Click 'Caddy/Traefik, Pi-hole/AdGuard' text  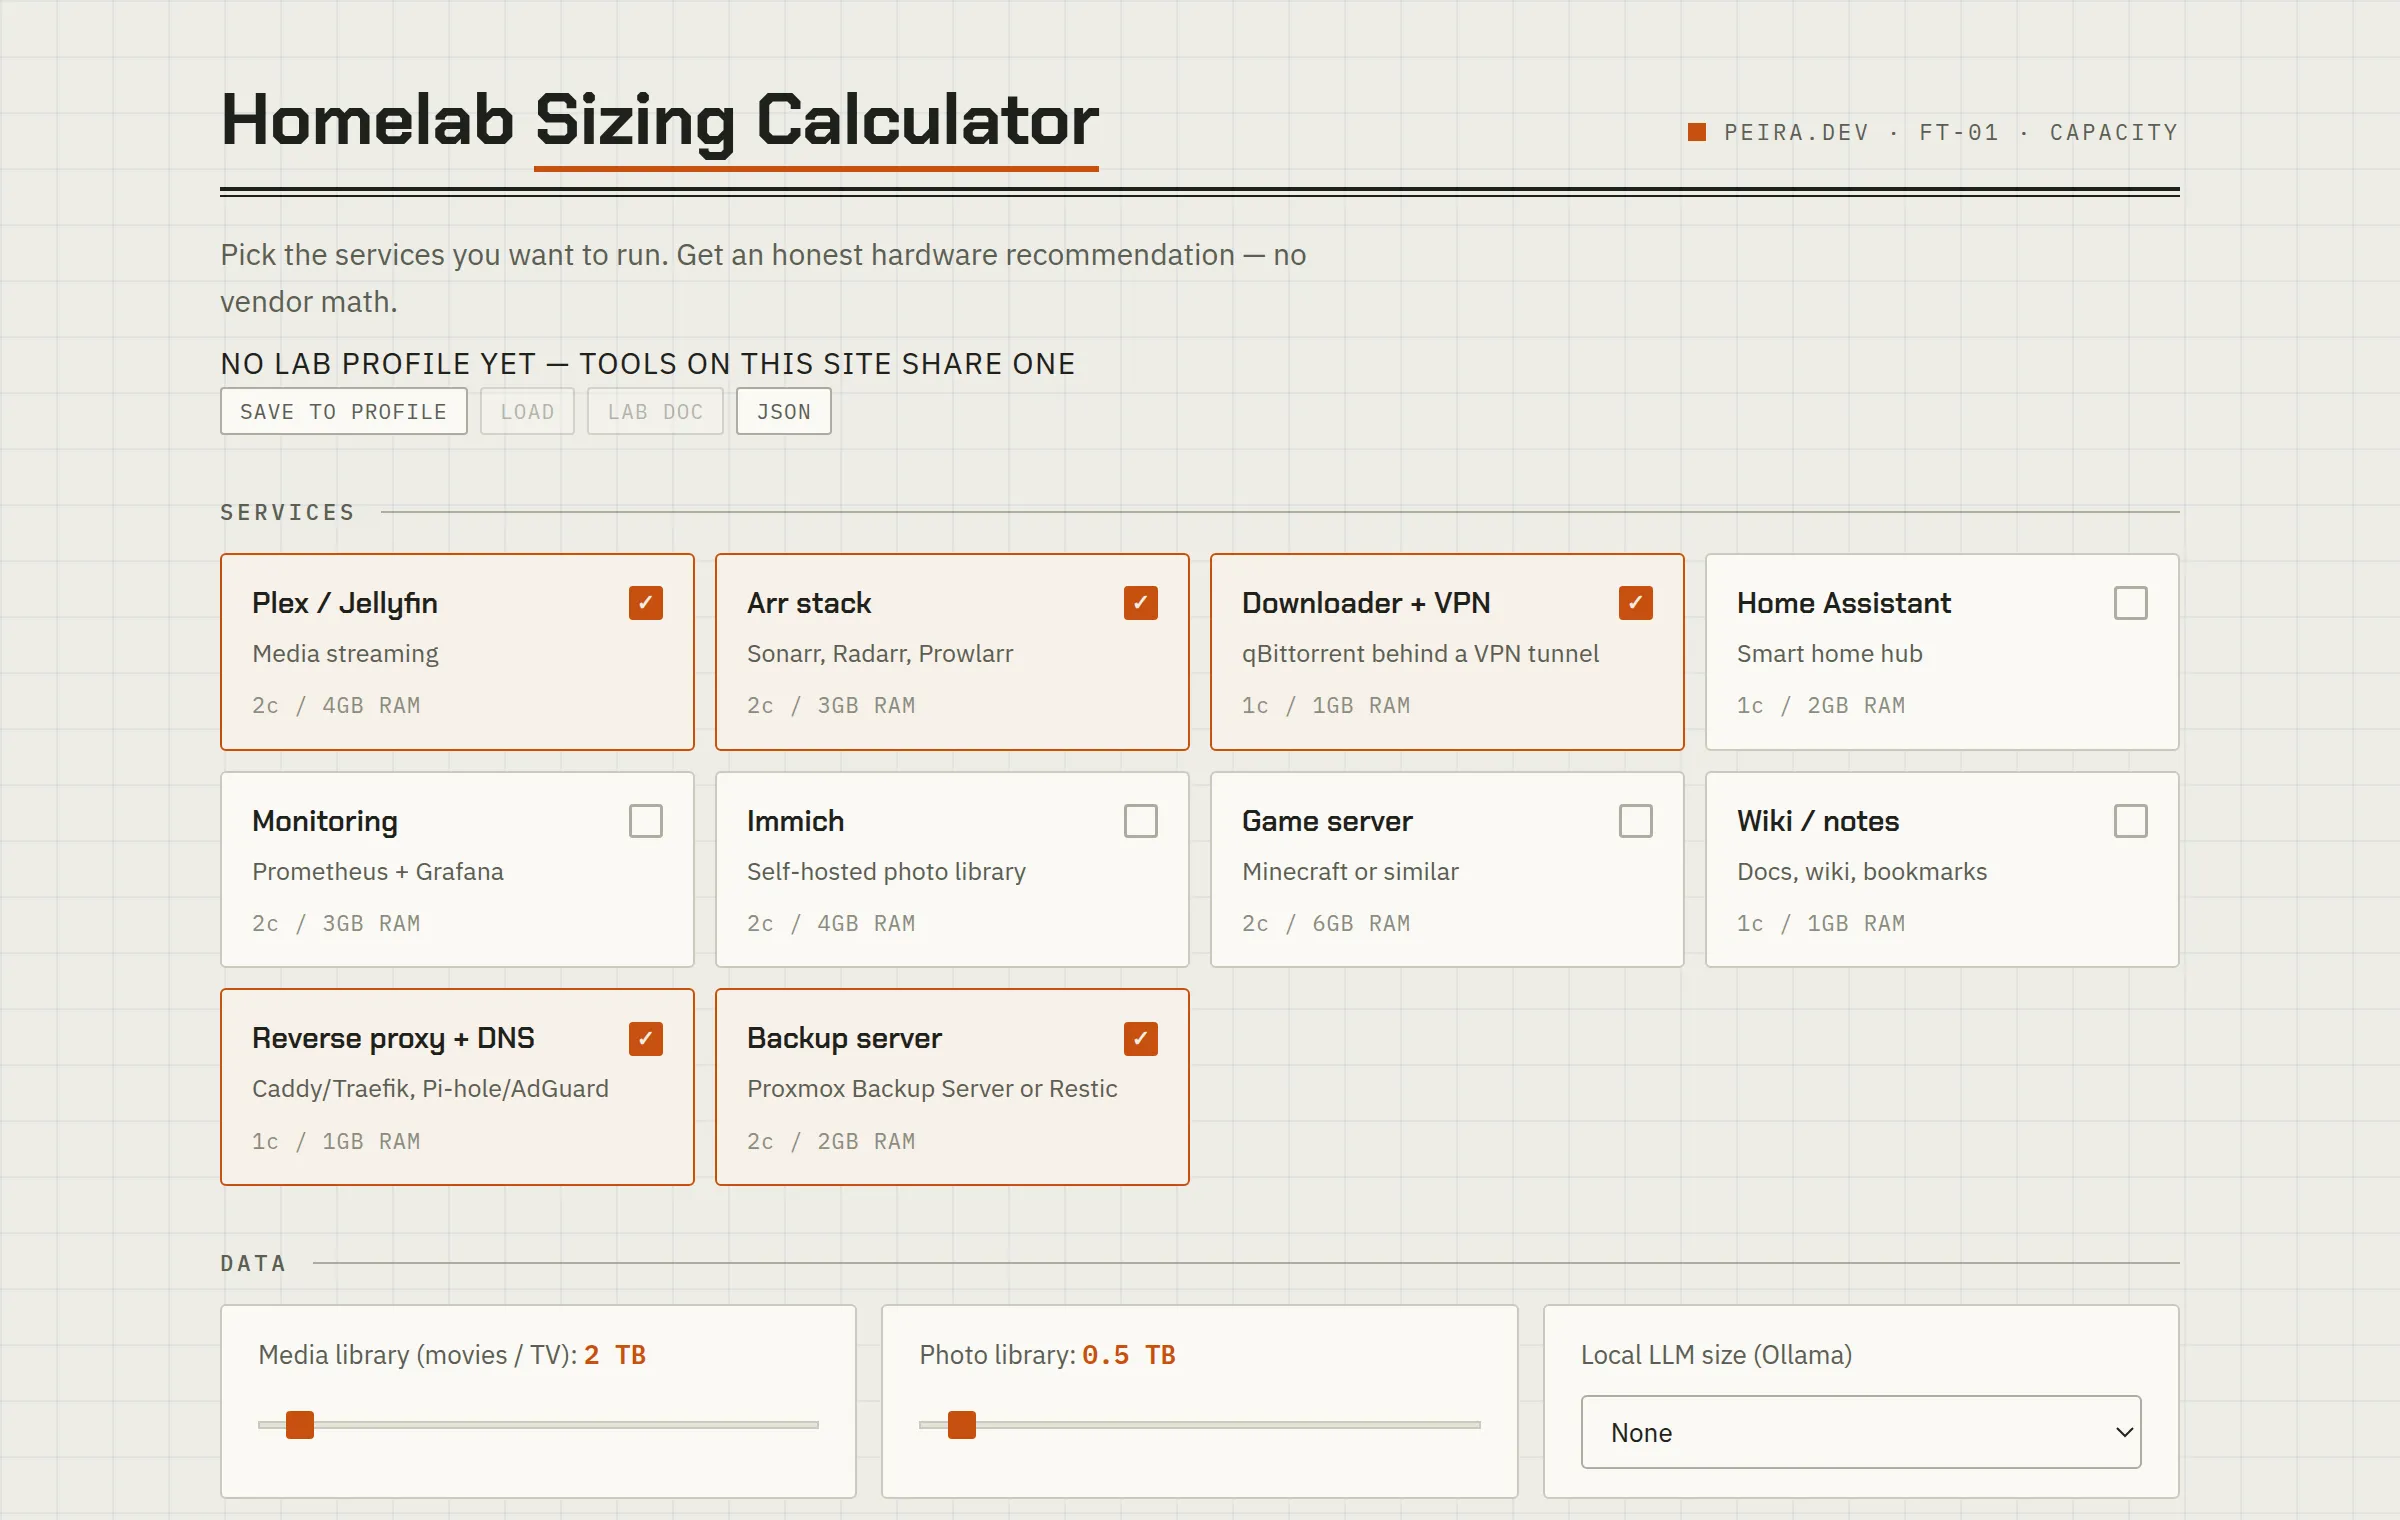(x=430, y=1088)
